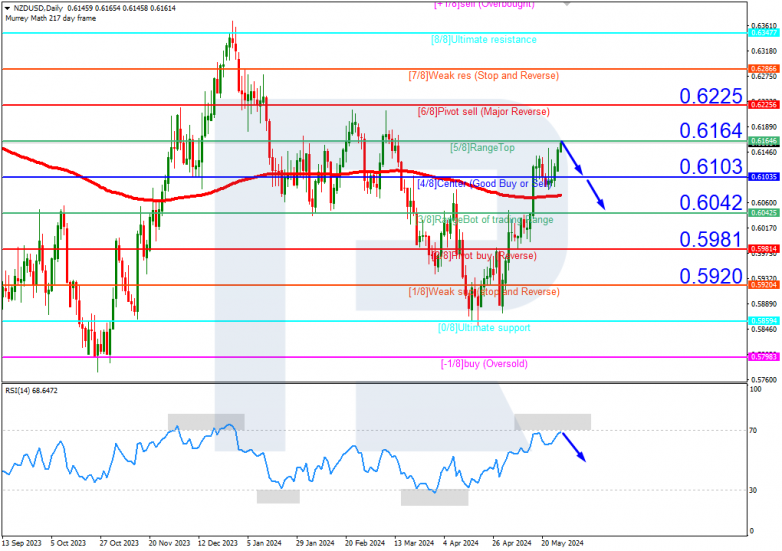The image size is (782, 551).
Task: Click the RSI 70 level scale value
Action: point(754,430)
